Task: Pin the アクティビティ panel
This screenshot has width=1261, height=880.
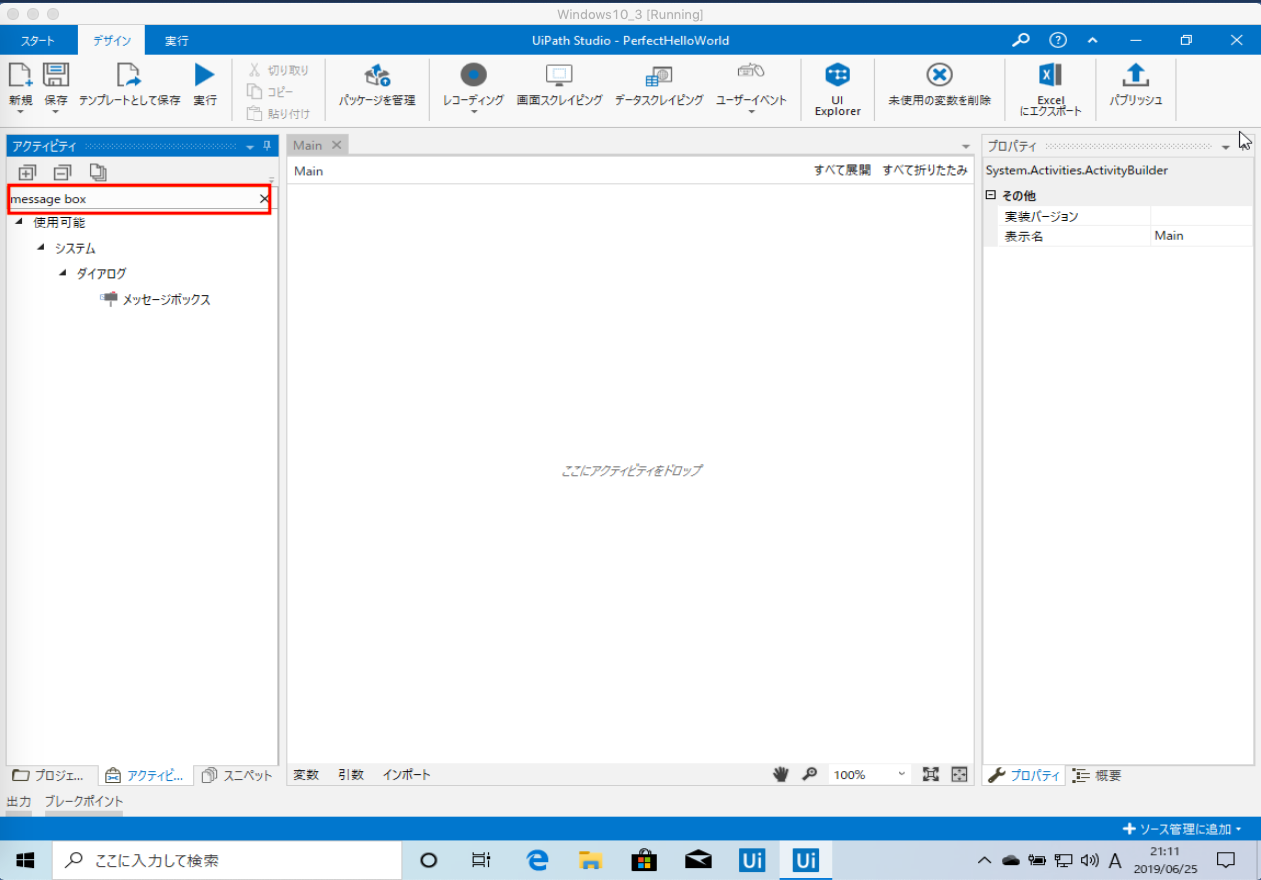Action: point(267,146)
